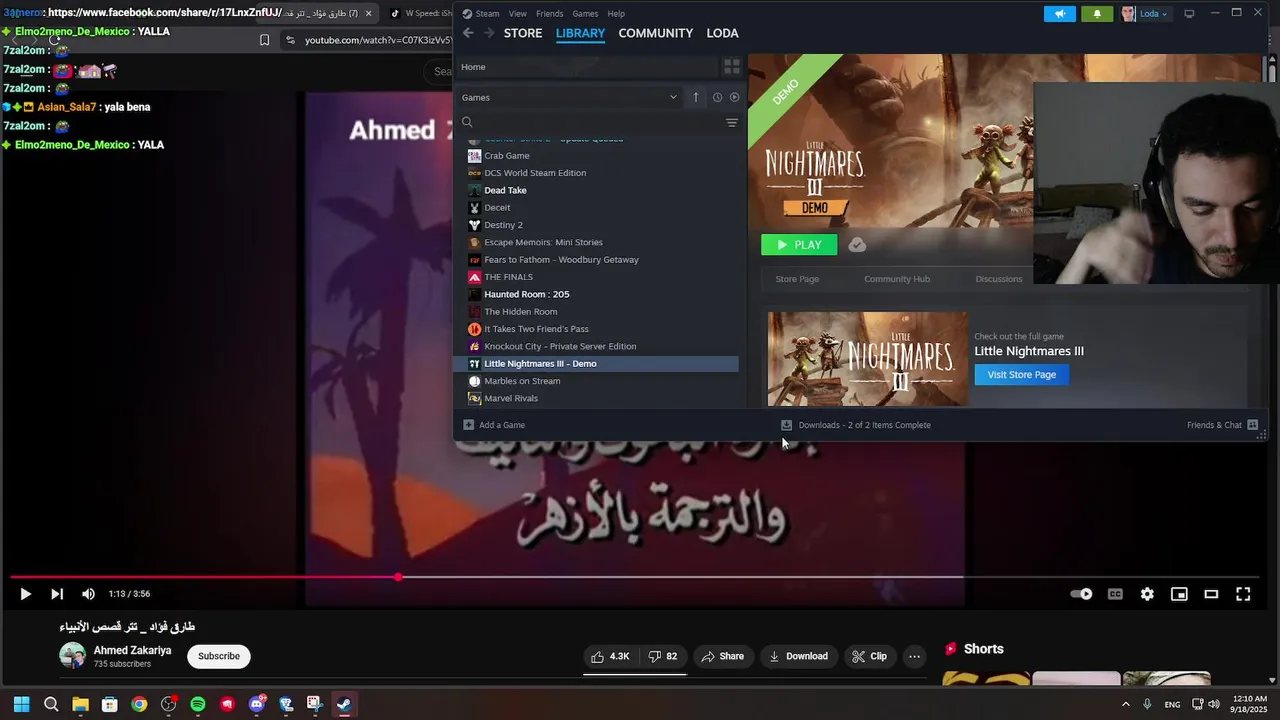Click the YouTube Dislike thumbs-down button
The image size is (1280, 720).
(662, 656)
